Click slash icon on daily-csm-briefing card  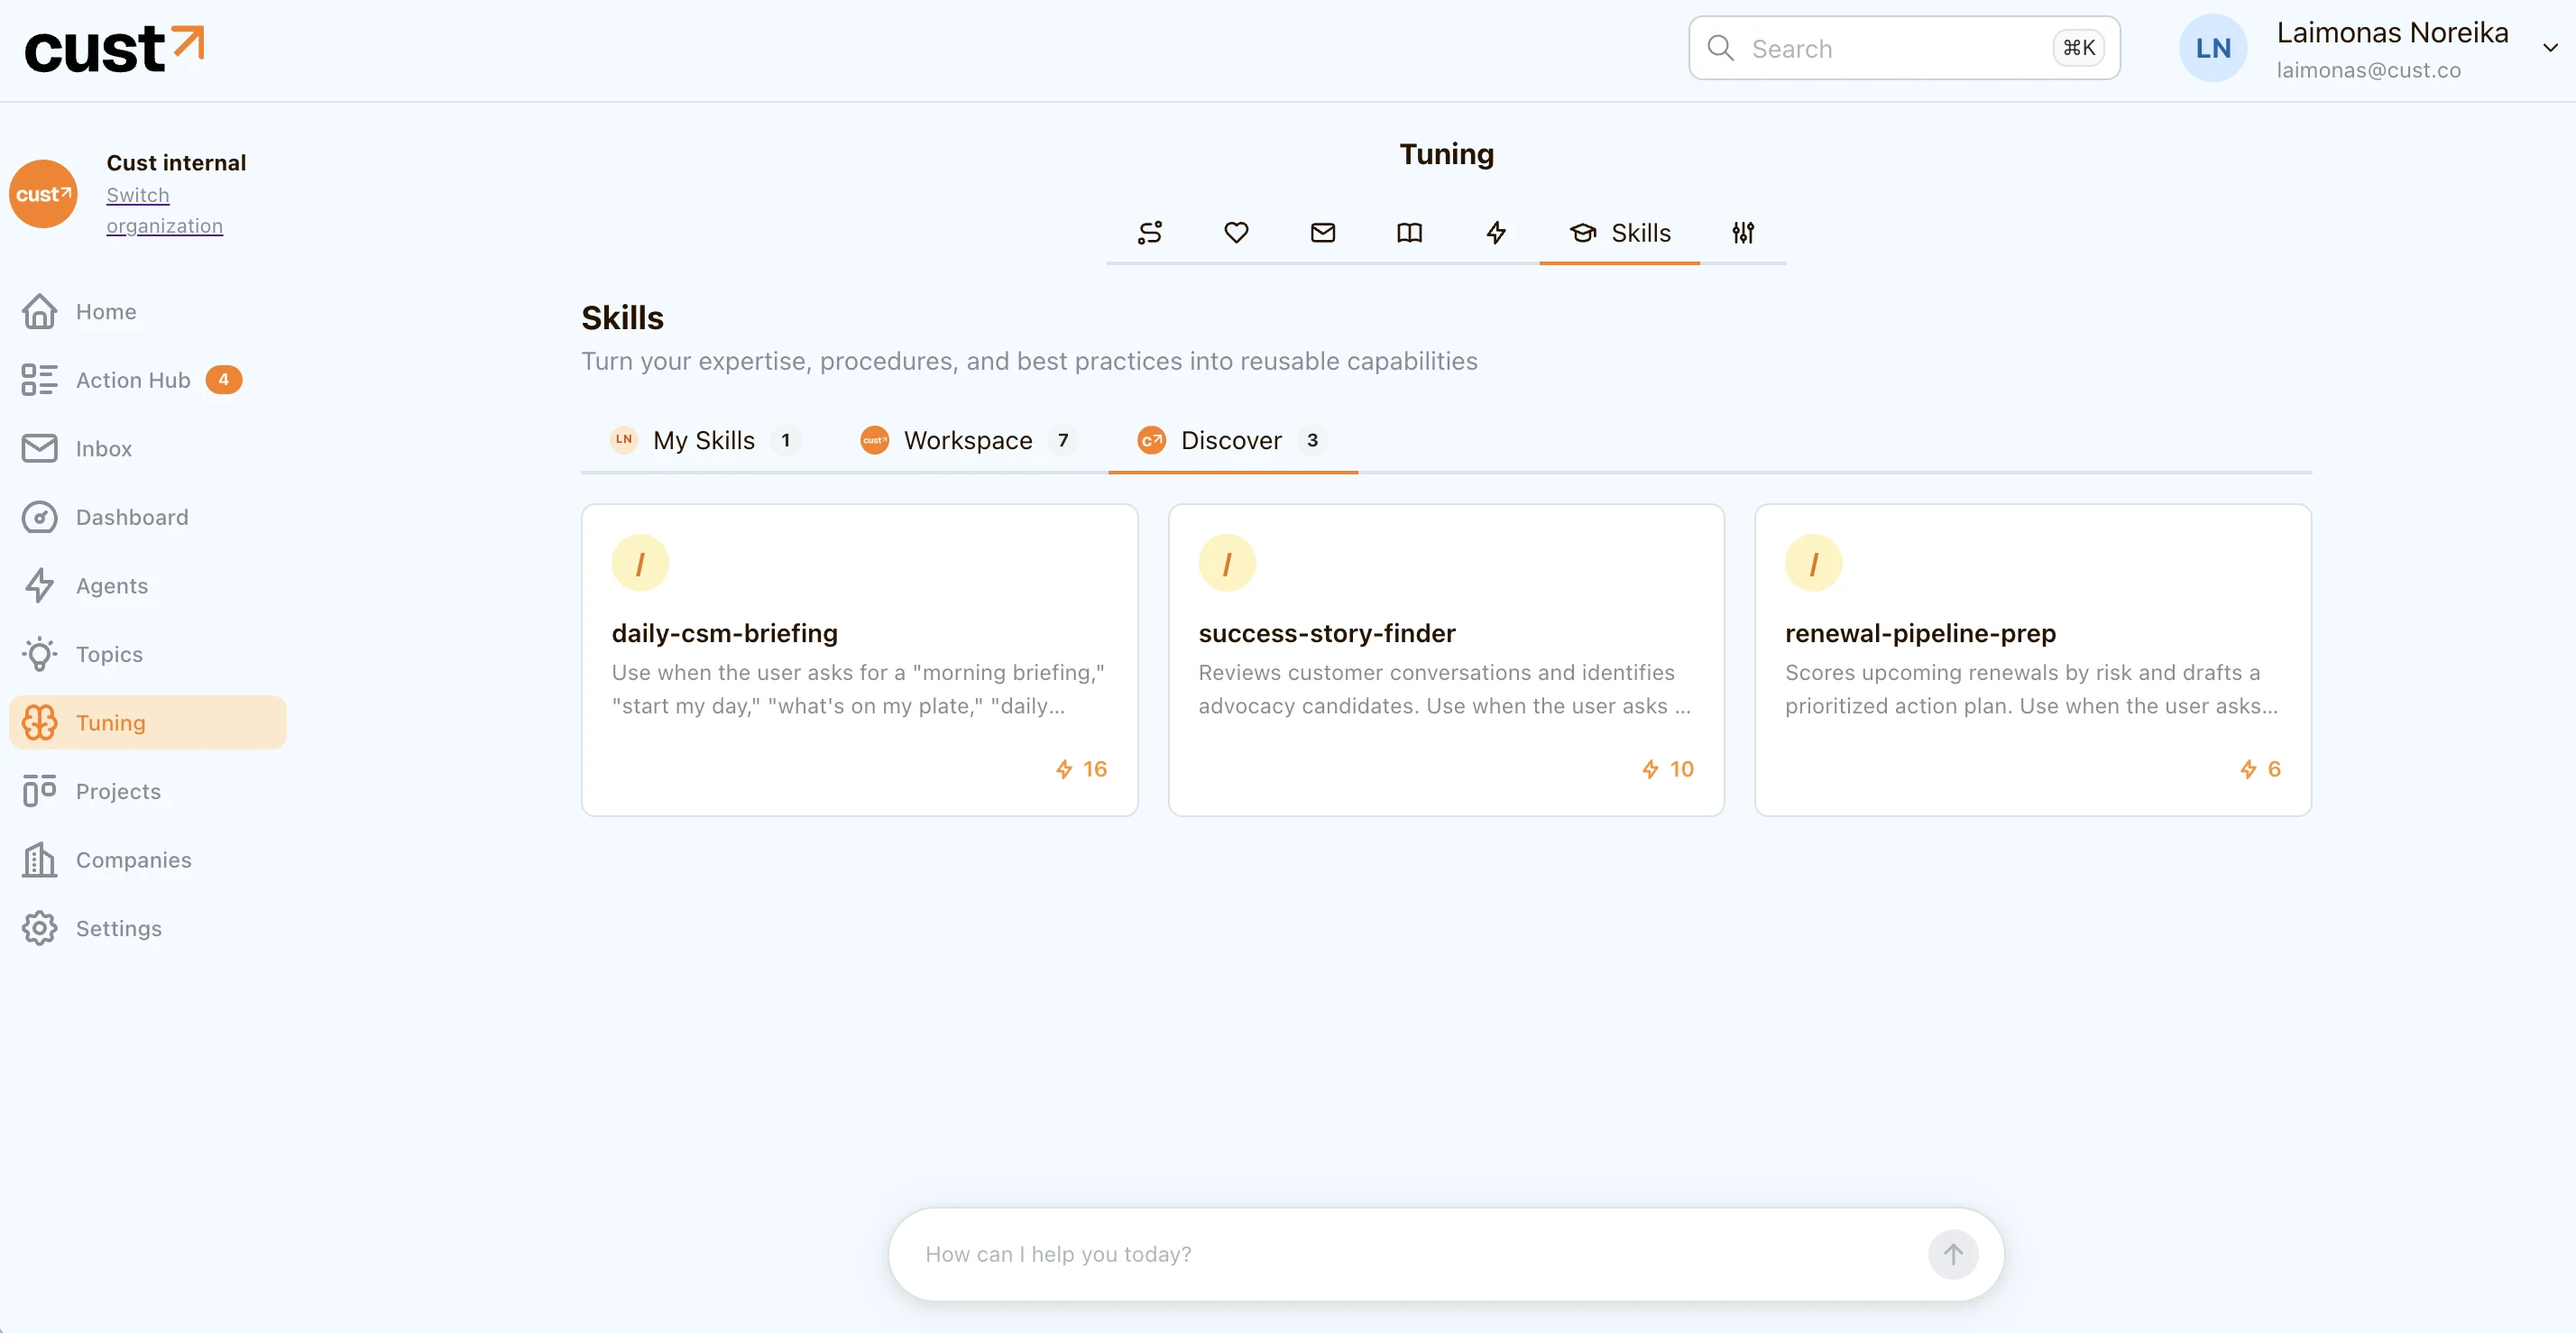pyautogui.click(x=640, y=563)
